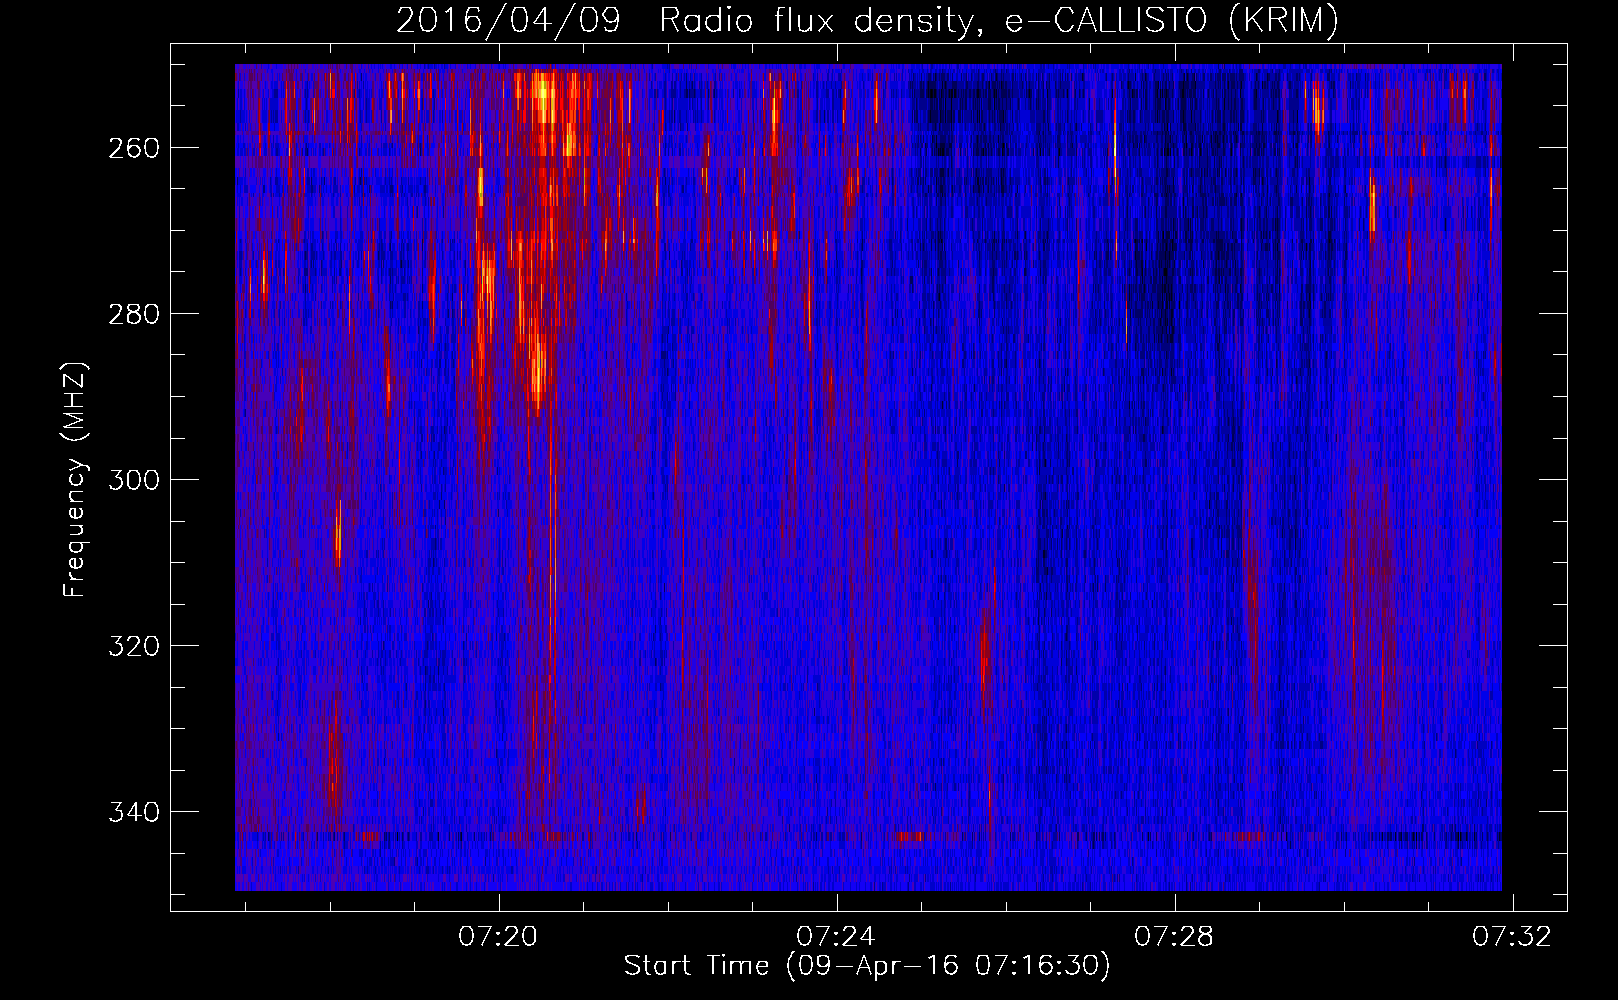Click the 260 frequency tick label
Screen dimensions: 1618x1000
[134, 148]
